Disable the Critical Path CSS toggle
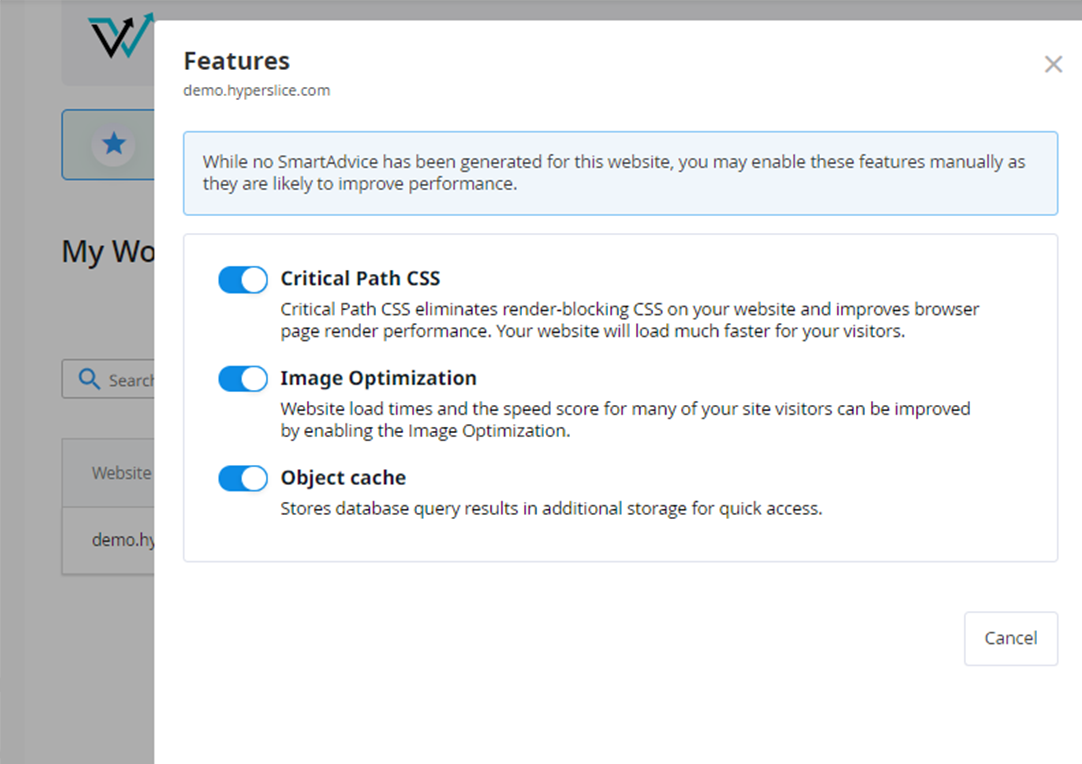 (x=243, y=280)
